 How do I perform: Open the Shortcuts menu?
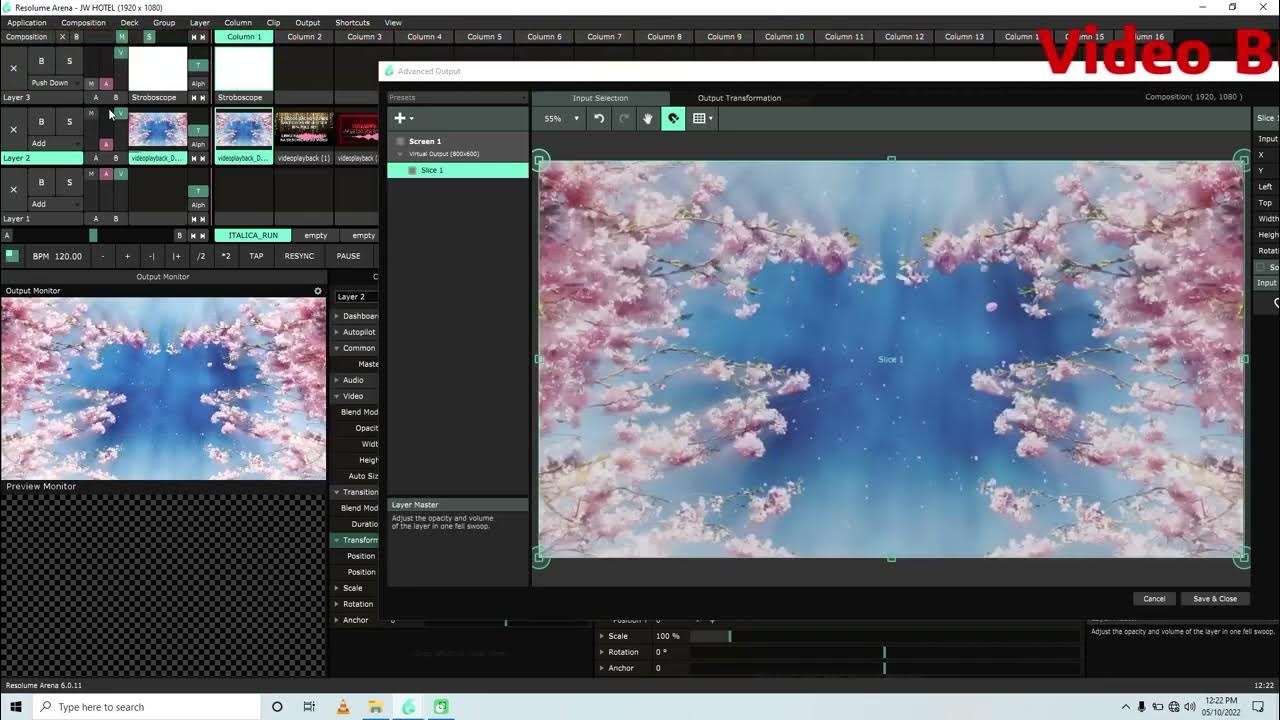[x=352, y=22]
